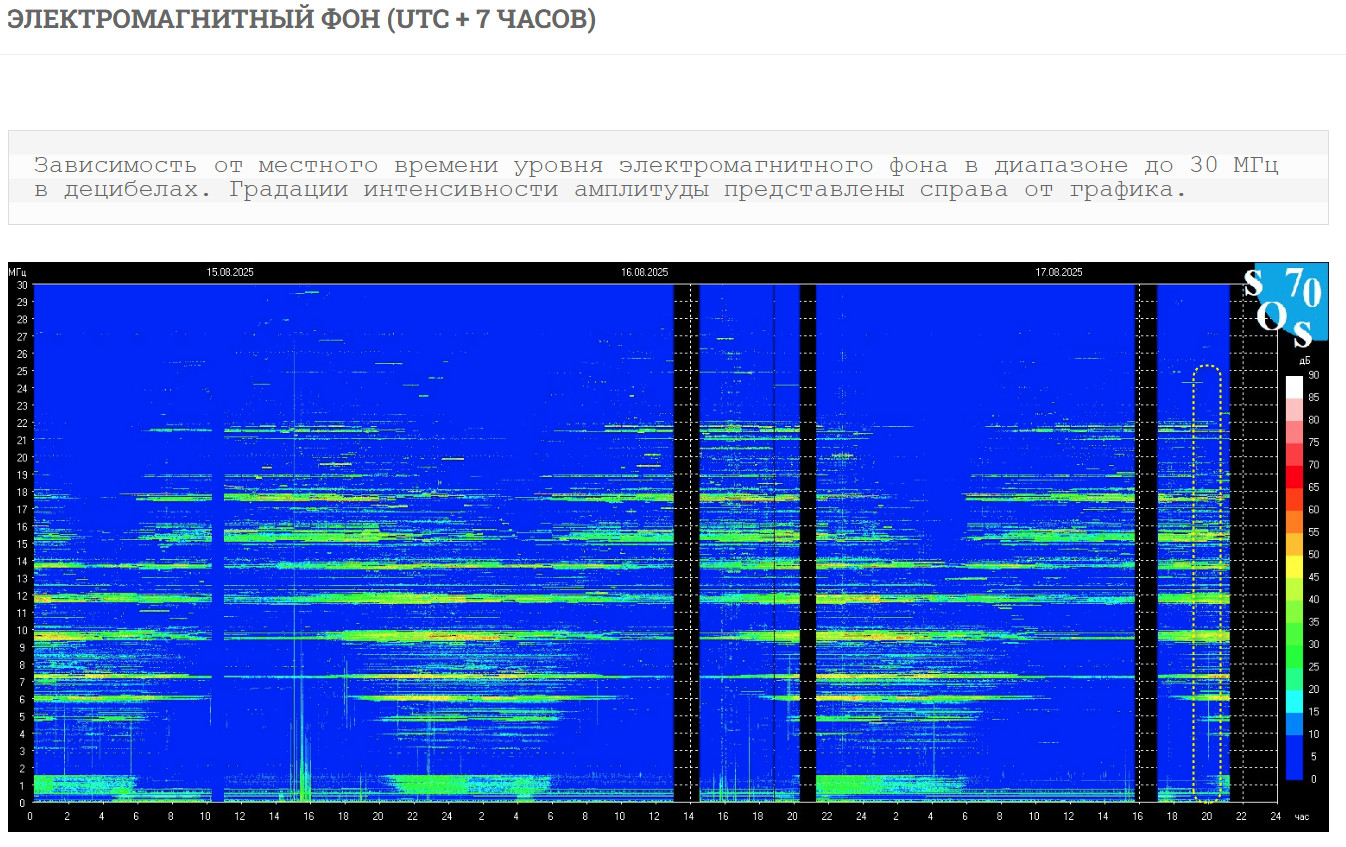
Task: Pick the orange 55 dB legend swatch
Action: [x=1294, y=521]
